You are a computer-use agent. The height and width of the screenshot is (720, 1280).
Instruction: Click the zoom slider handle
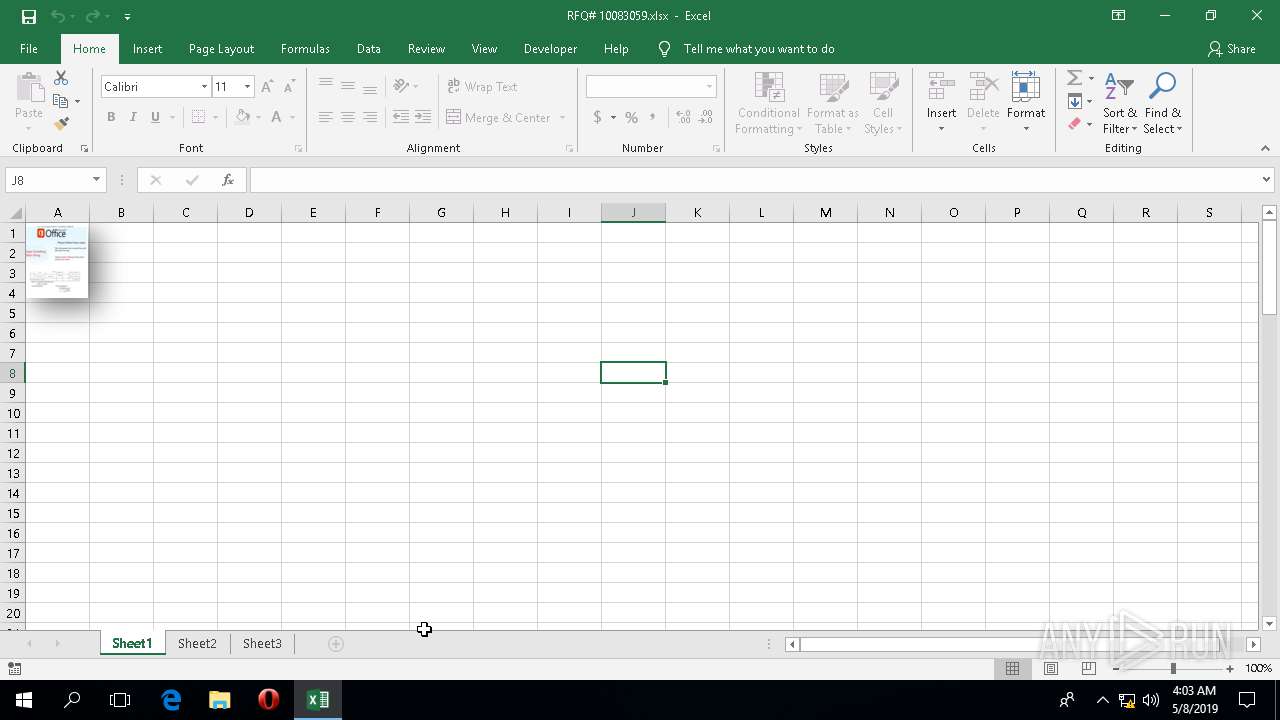(1173, 669)
